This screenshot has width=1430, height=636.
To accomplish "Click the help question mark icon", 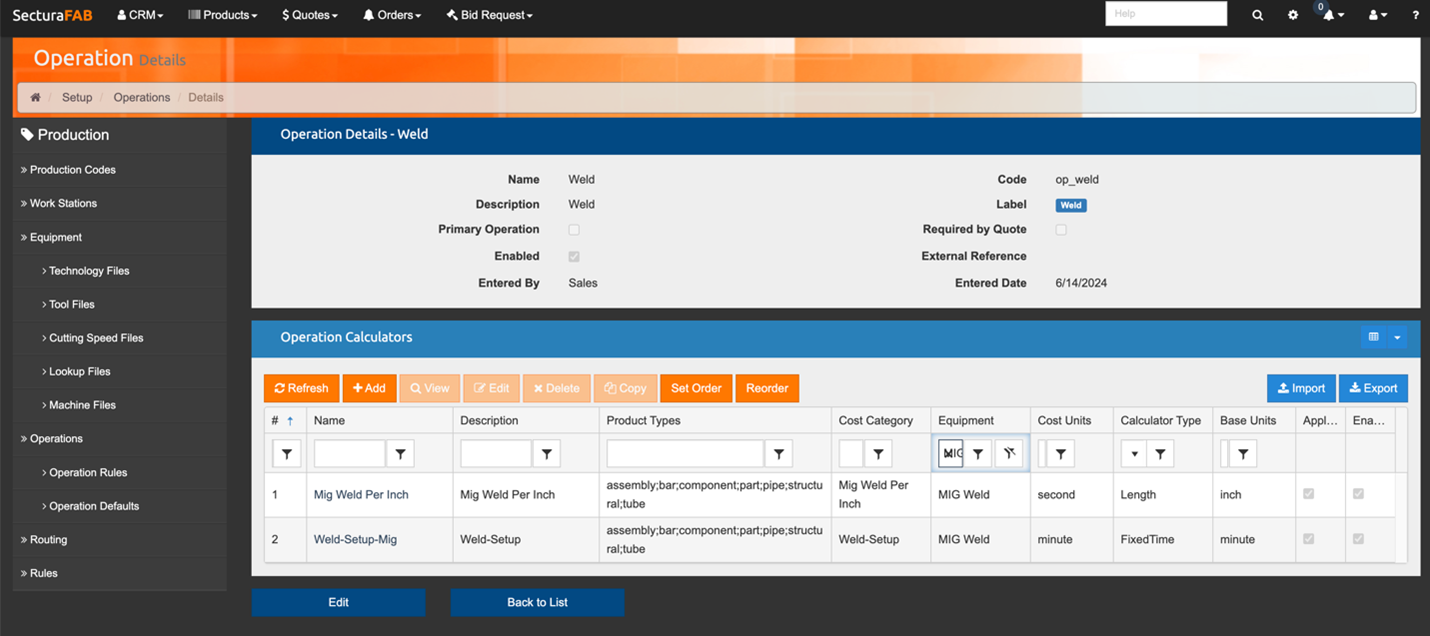I will 1415,15.
